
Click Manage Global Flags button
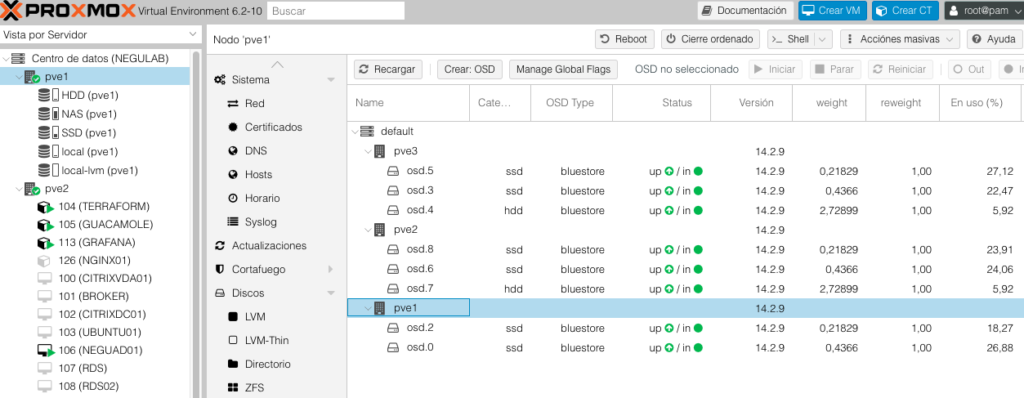[x=564, y=69]
